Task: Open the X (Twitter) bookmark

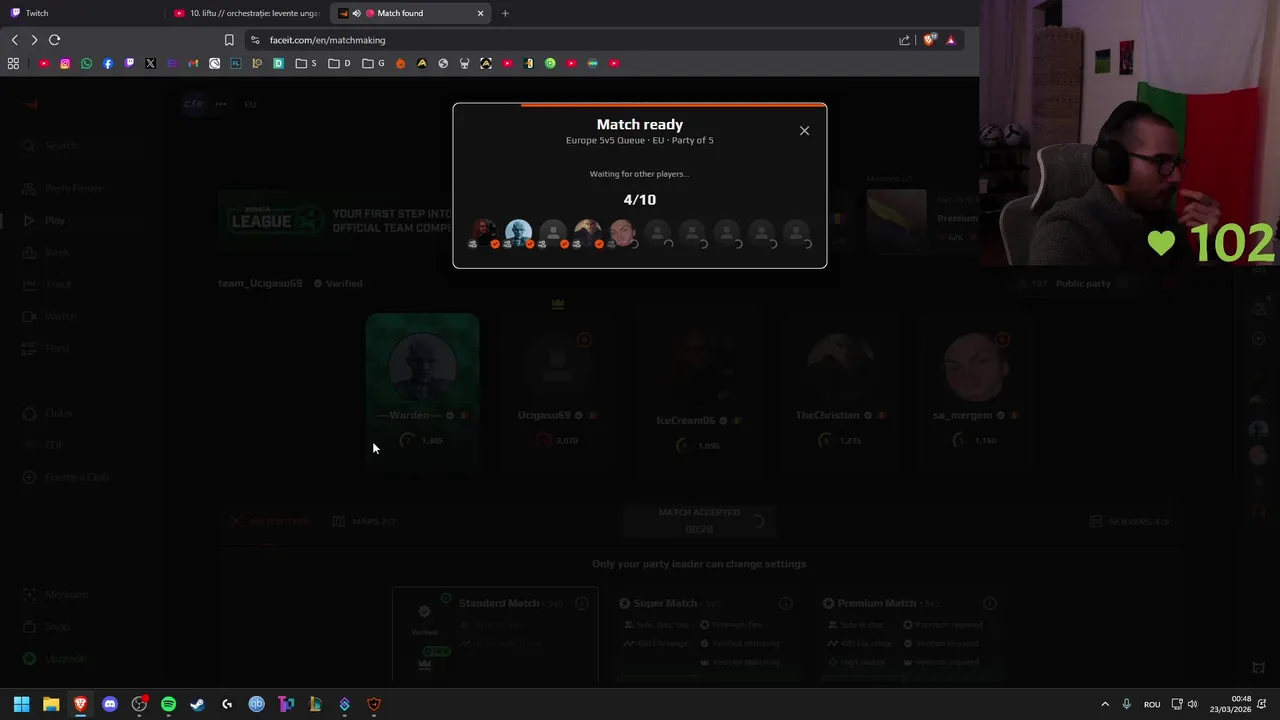Action: click(x=150, y=63)
